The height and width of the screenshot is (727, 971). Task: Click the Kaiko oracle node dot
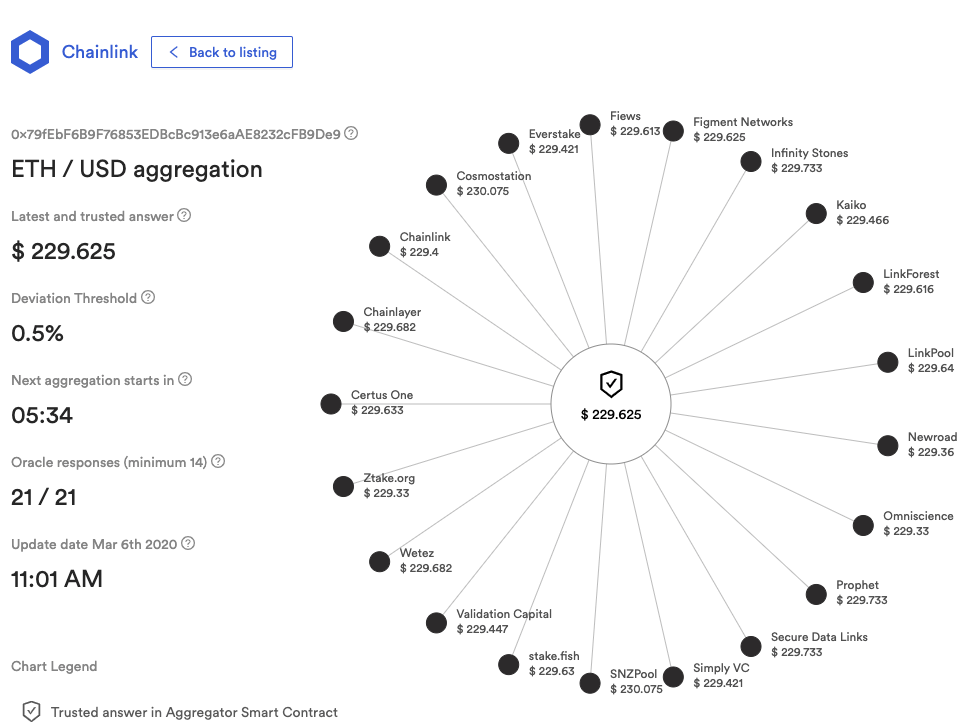point(816,214)
